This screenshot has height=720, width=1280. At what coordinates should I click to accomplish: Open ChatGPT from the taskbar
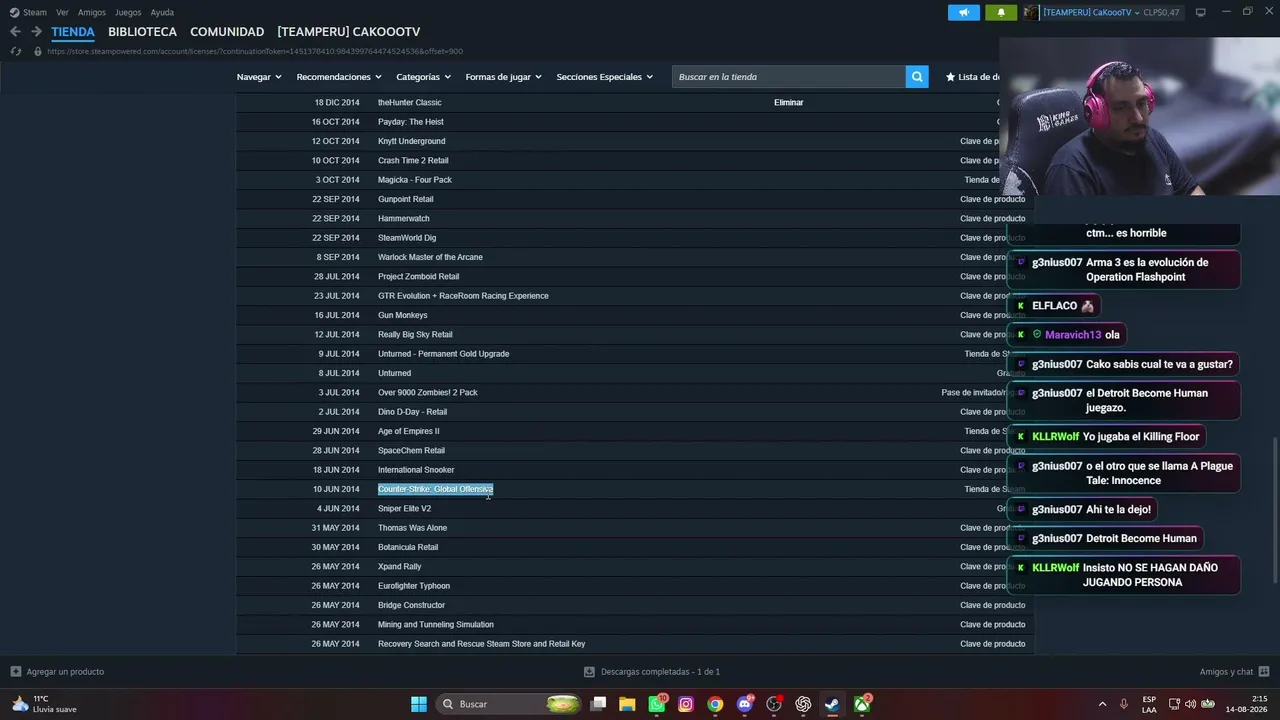pyautogui.click(x=803, y=704)
